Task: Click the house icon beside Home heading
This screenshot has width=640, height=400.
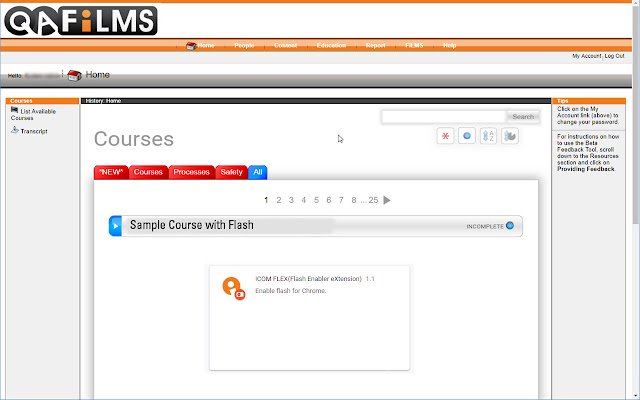Action: click(x=74, y=76)
